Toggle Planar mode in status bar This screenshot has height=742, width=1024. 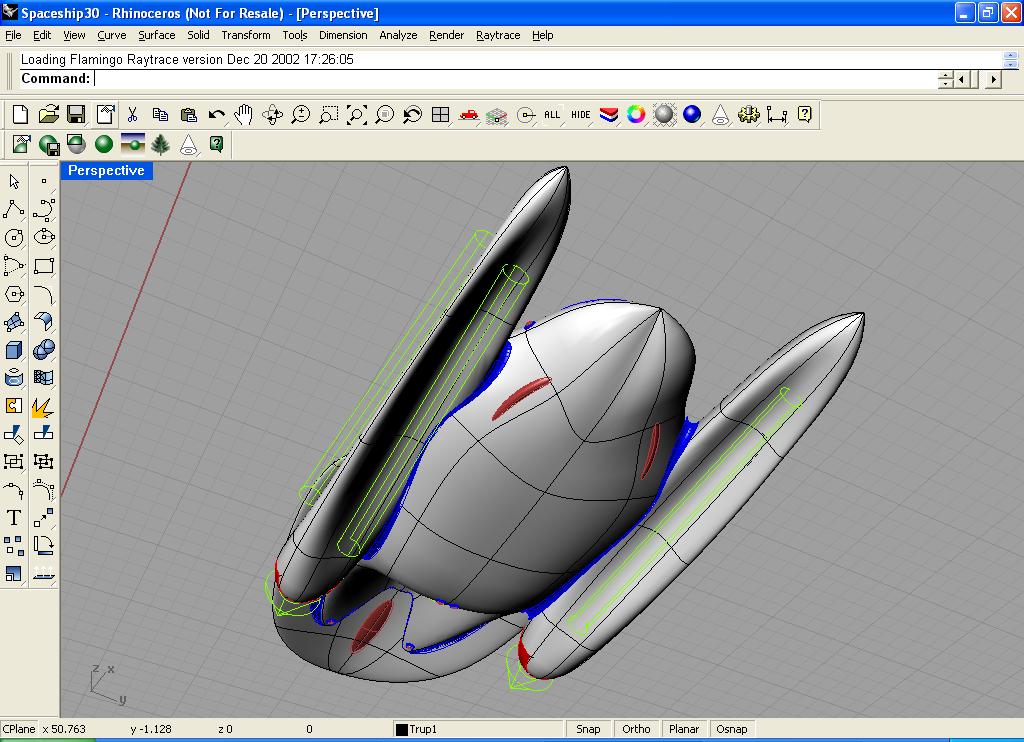pyautogui.click(x=684, y=729)
